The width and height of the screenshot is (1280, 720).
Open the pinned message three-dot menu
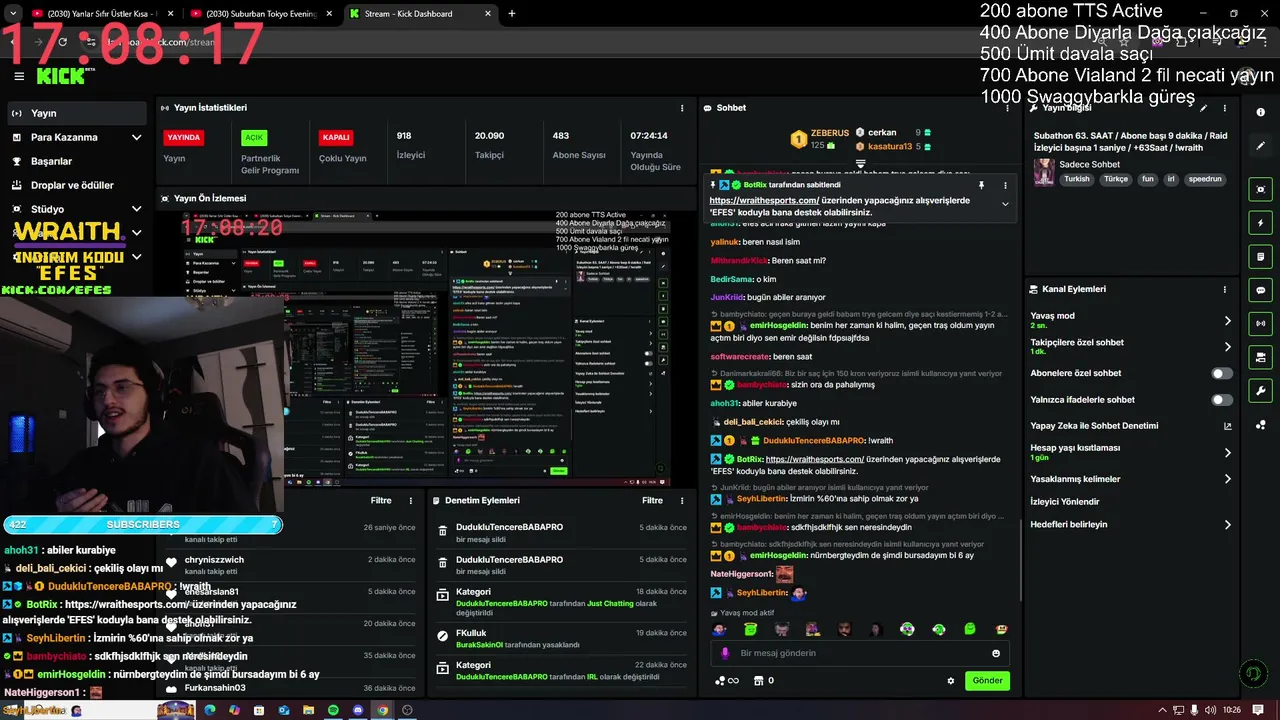[x=1005, y=185]
